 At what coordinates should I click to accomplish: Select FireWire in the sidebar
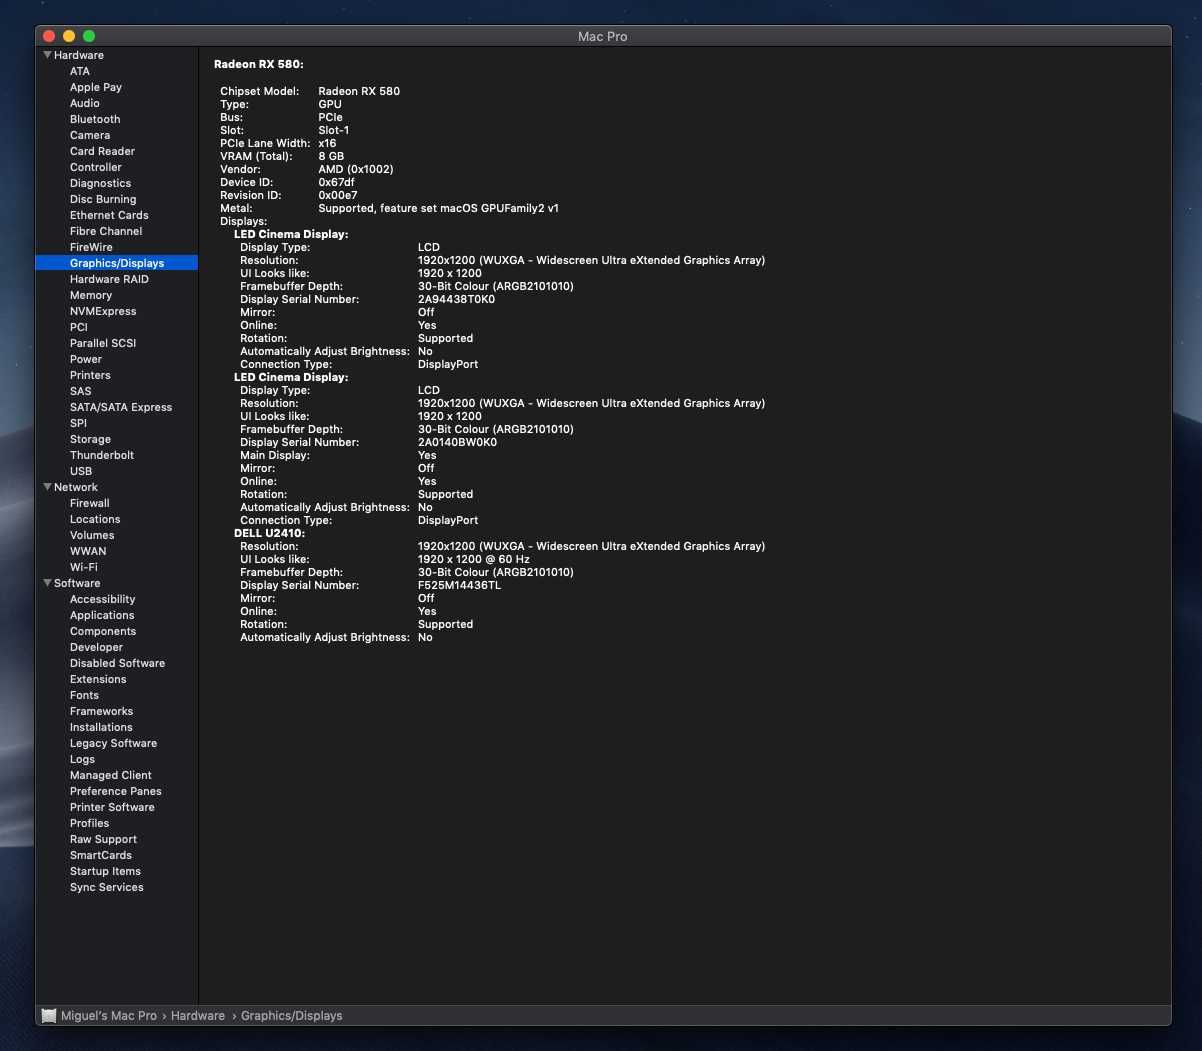coord(91,247)
